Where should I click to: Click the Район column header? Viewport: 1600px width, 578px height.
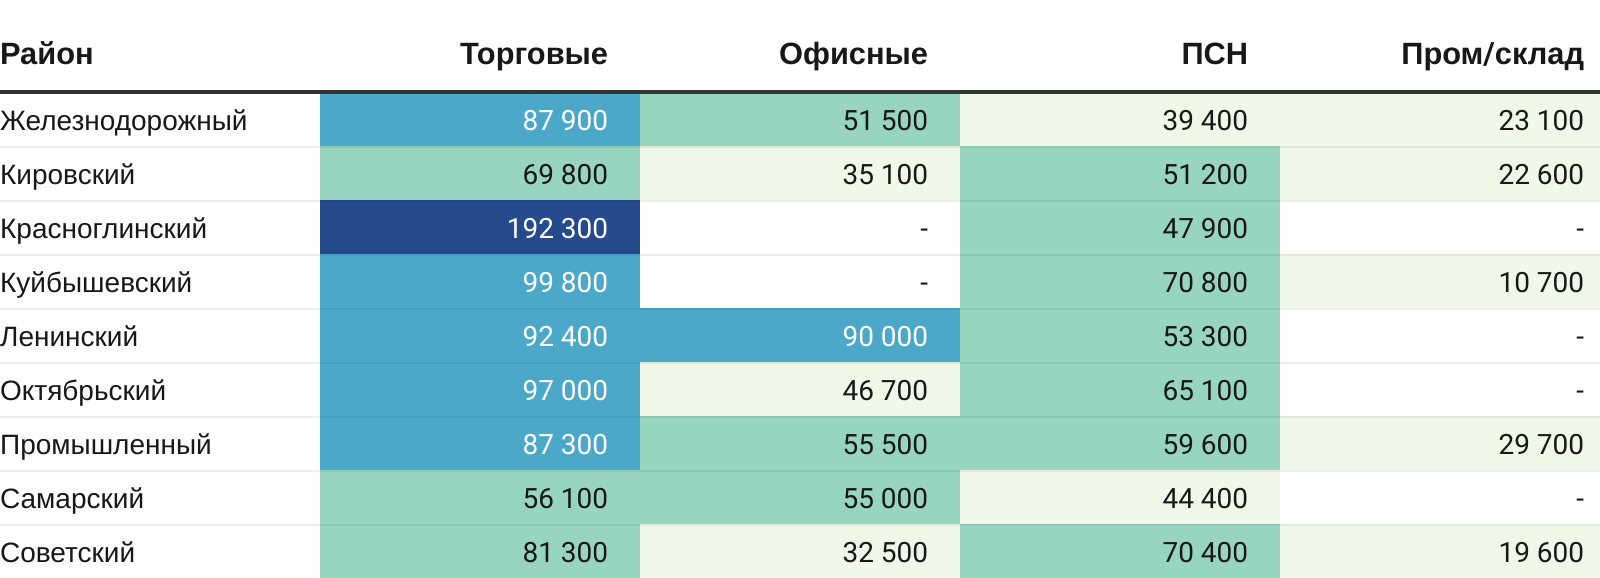click(x=47, y=54)
